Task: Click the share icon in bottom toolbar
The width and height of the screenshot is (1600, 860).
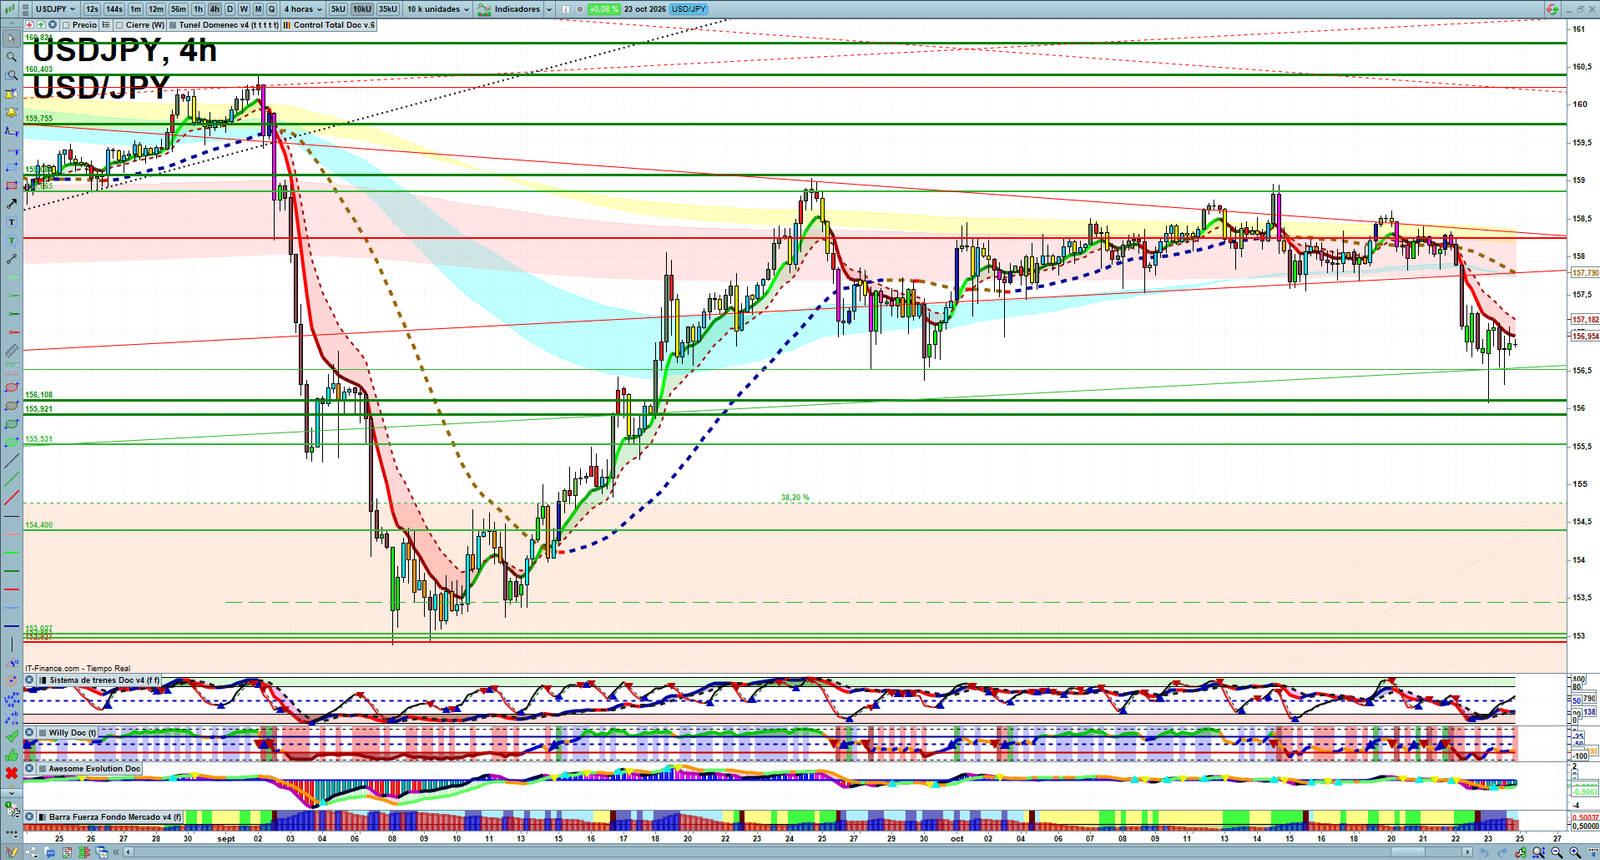Action: [31, 852]
